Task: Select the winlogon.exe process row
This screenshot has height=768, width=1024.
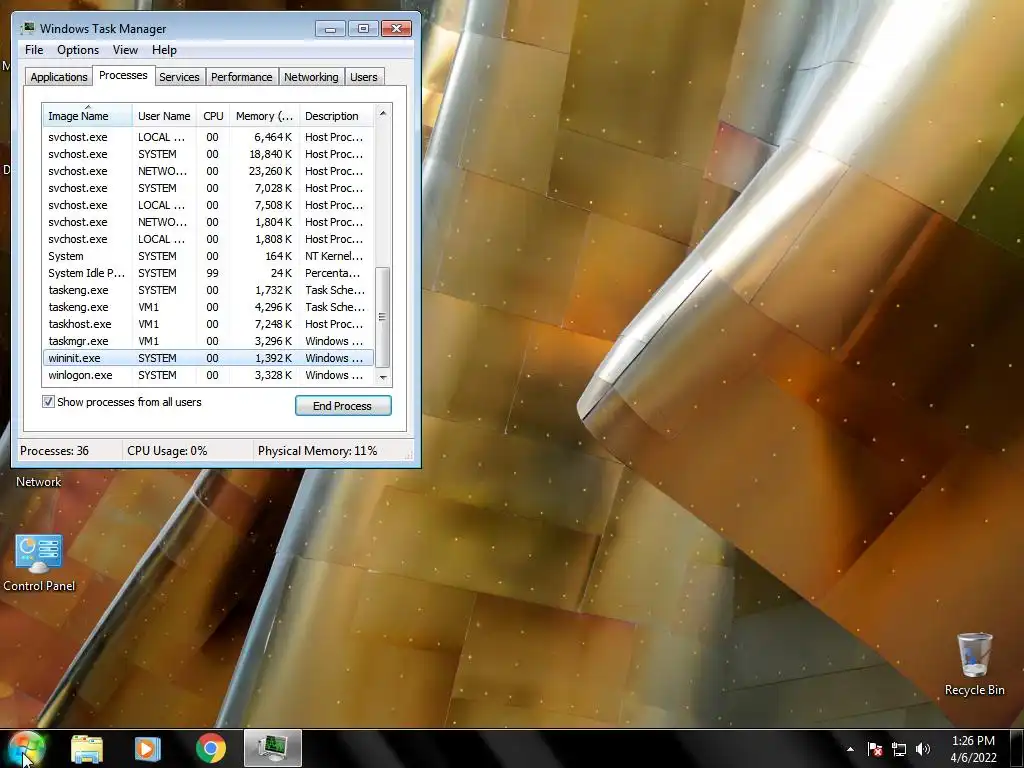Action: [x=208, y=375]
